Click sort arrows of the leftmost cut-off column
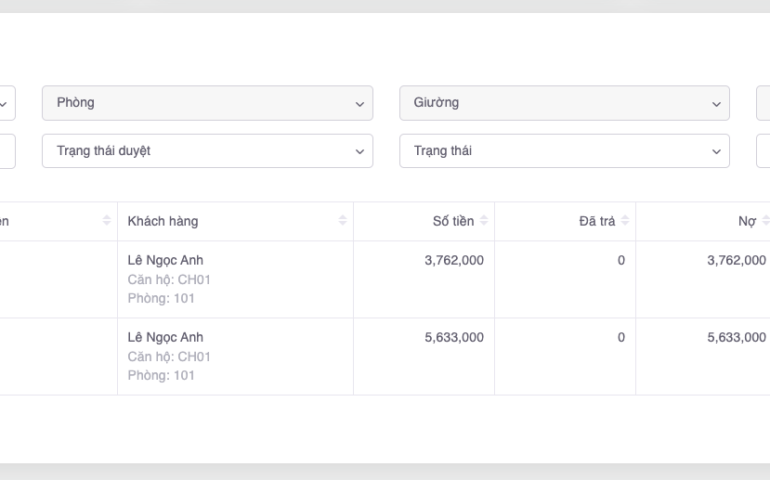770x480 pixels. (x=107, y=221)
